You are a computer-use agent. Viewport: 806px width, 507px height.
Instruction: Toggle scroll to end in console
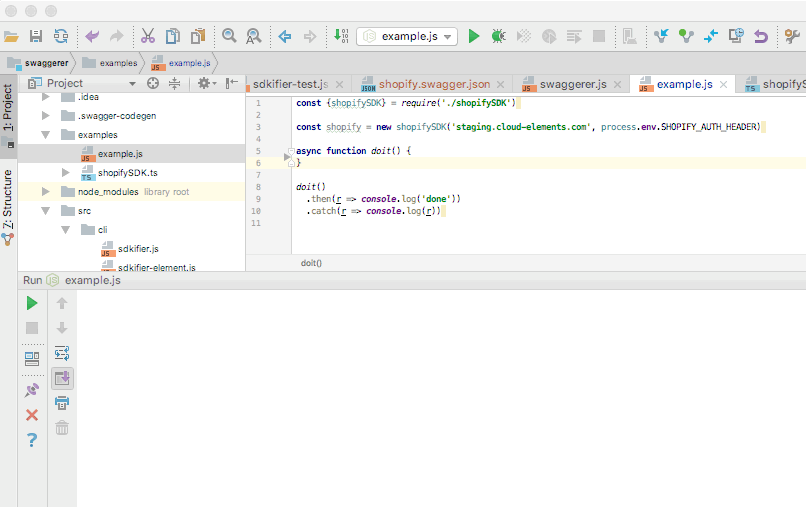pyautogui.click(x=62, y=378)
